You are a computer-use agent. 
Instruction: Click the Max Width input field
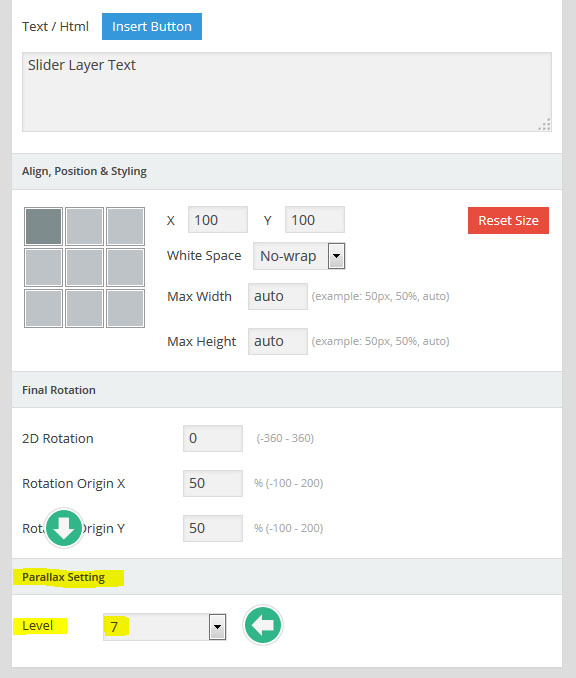pyautogui.click(x=278, y=297)
